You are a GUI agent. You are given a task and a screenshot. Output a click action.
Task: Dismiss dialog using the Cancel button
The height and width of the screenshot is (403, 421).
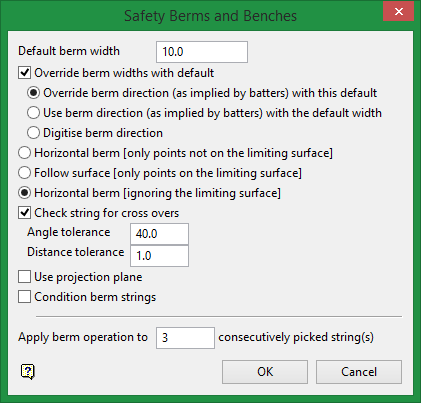(x=359, y=372)
